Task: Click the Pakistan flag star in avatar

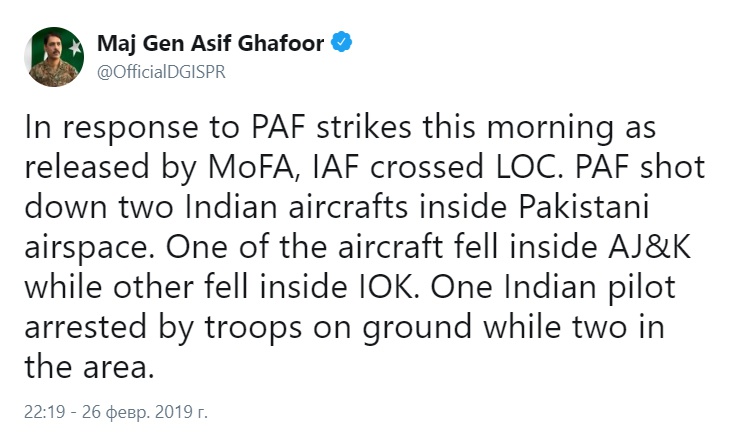Action: (x=75, y=47)
